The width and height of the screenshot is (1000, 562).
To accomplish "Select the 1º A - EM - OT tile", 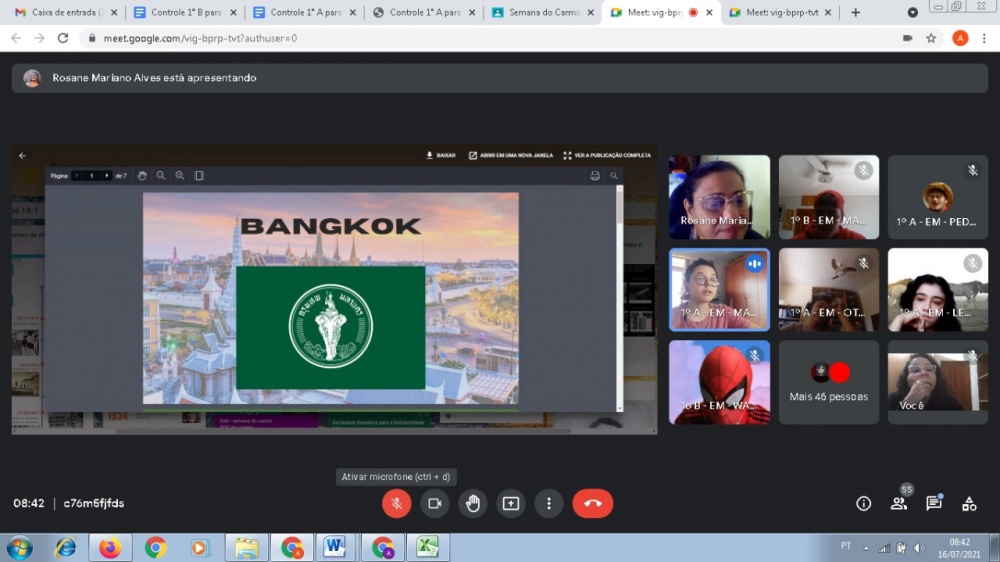I will coord(828,290).
